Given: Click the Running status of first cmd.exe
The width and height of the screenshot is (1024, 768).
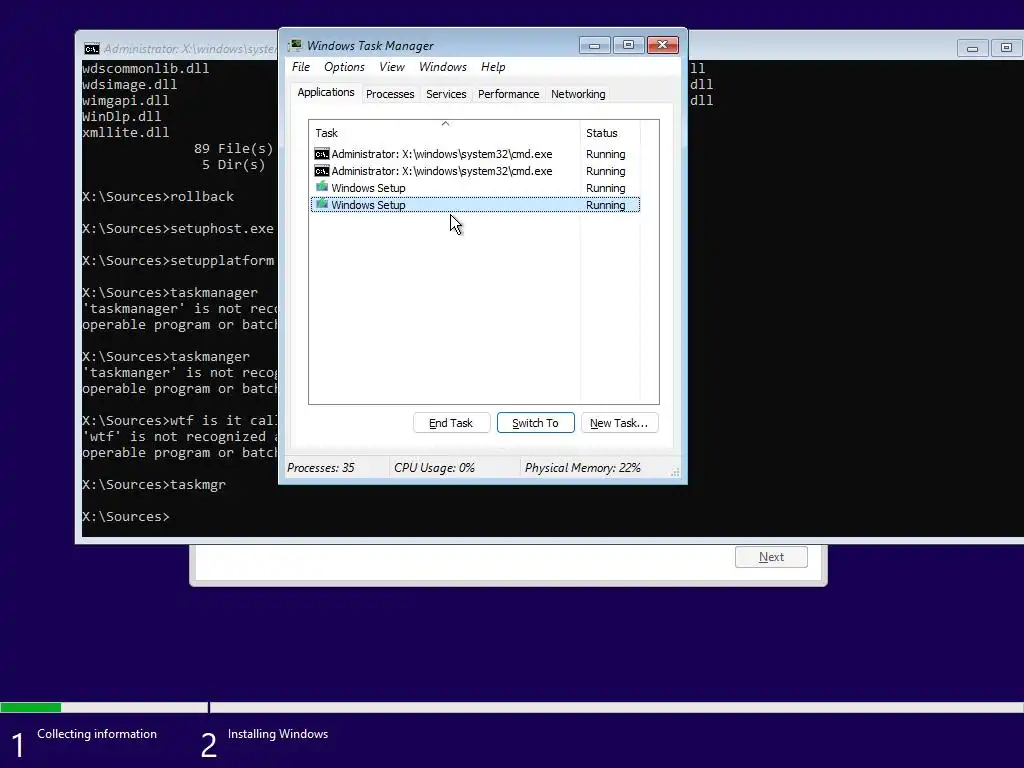Looking at the screenshot, I should pyautogui.click(x=605, y=154).
